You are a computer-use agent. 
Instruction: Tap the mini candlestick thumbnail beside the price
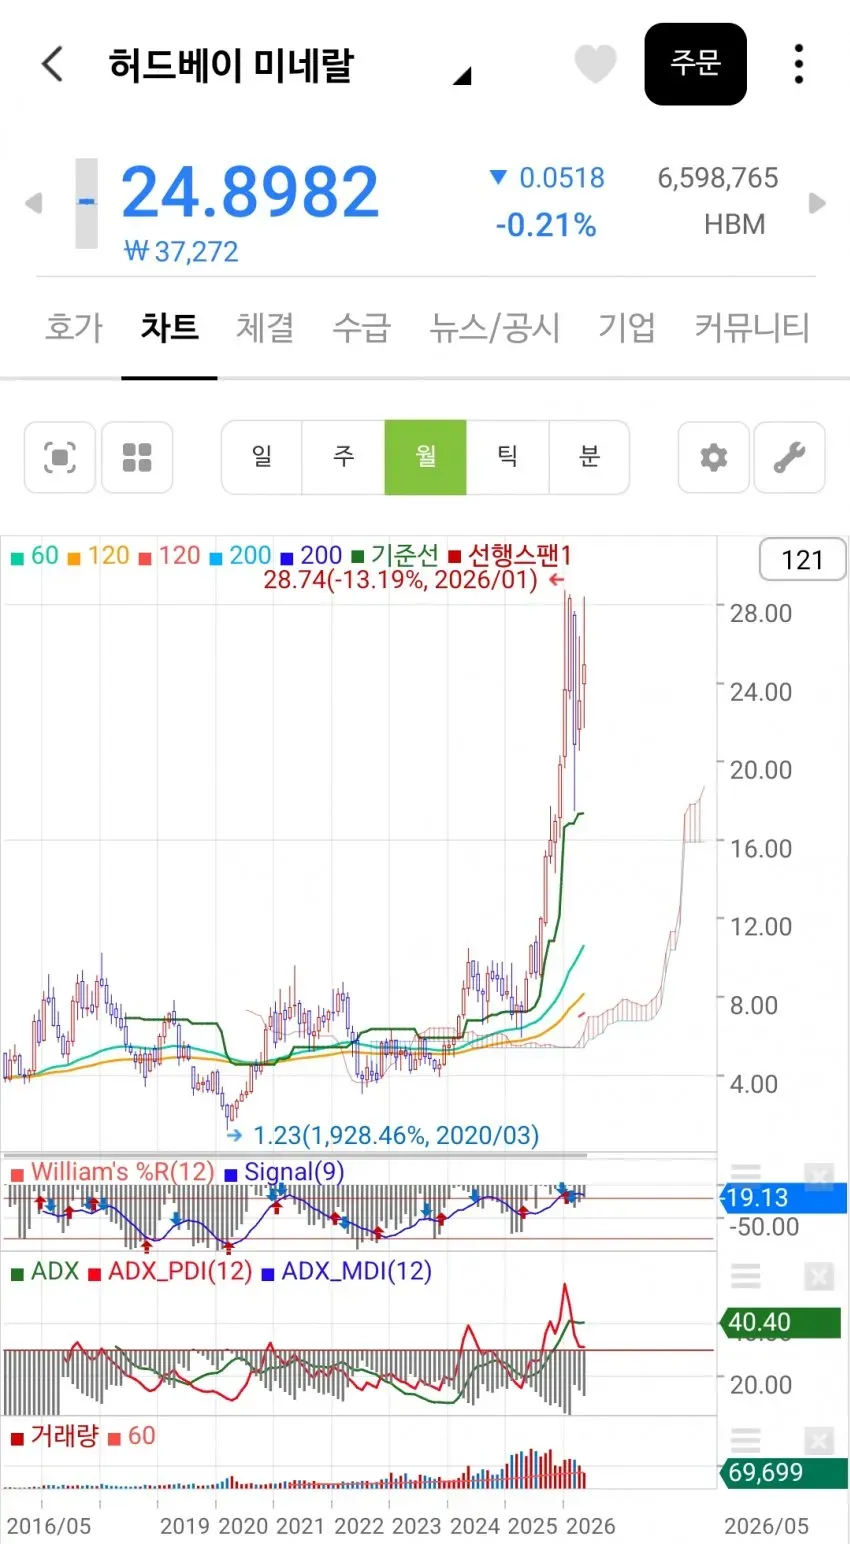point(87,203)
